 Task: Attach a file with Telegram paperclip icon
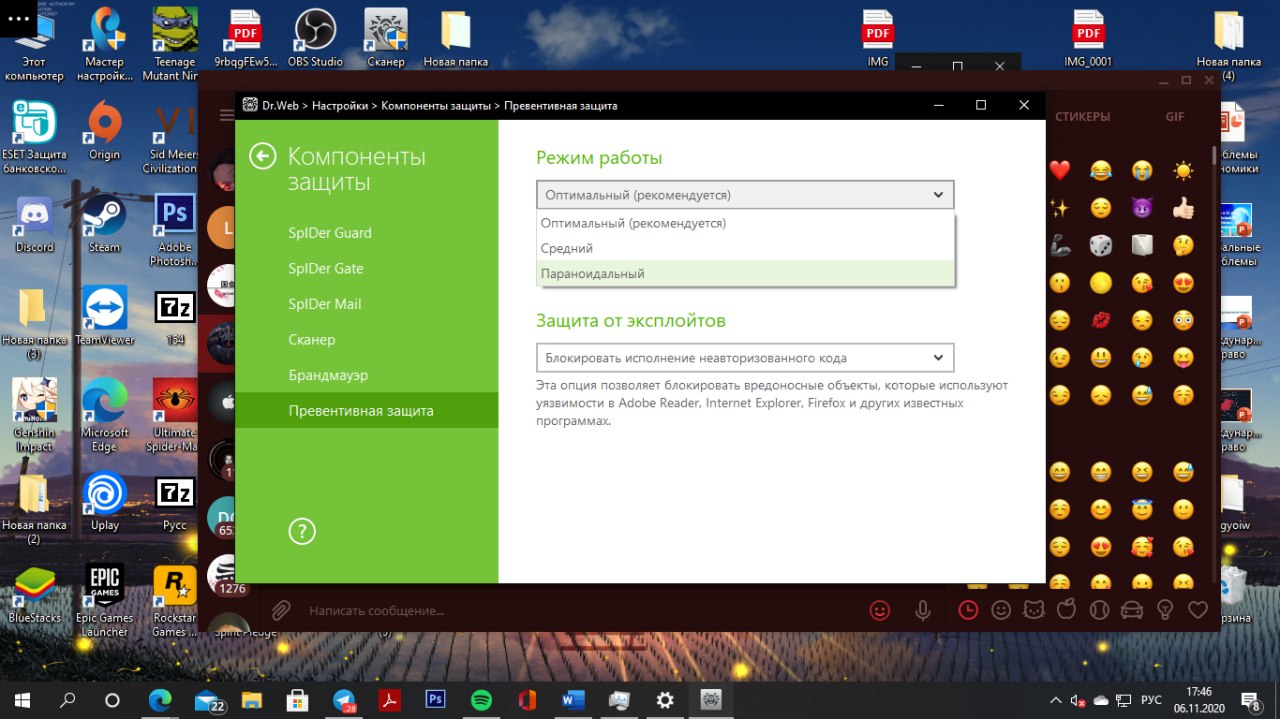point(281,610)
